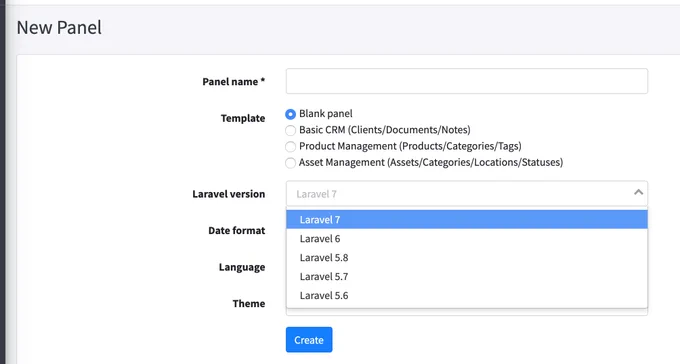Choose Asset Management template option
680x364 pixels.
[x=290, y=163]
